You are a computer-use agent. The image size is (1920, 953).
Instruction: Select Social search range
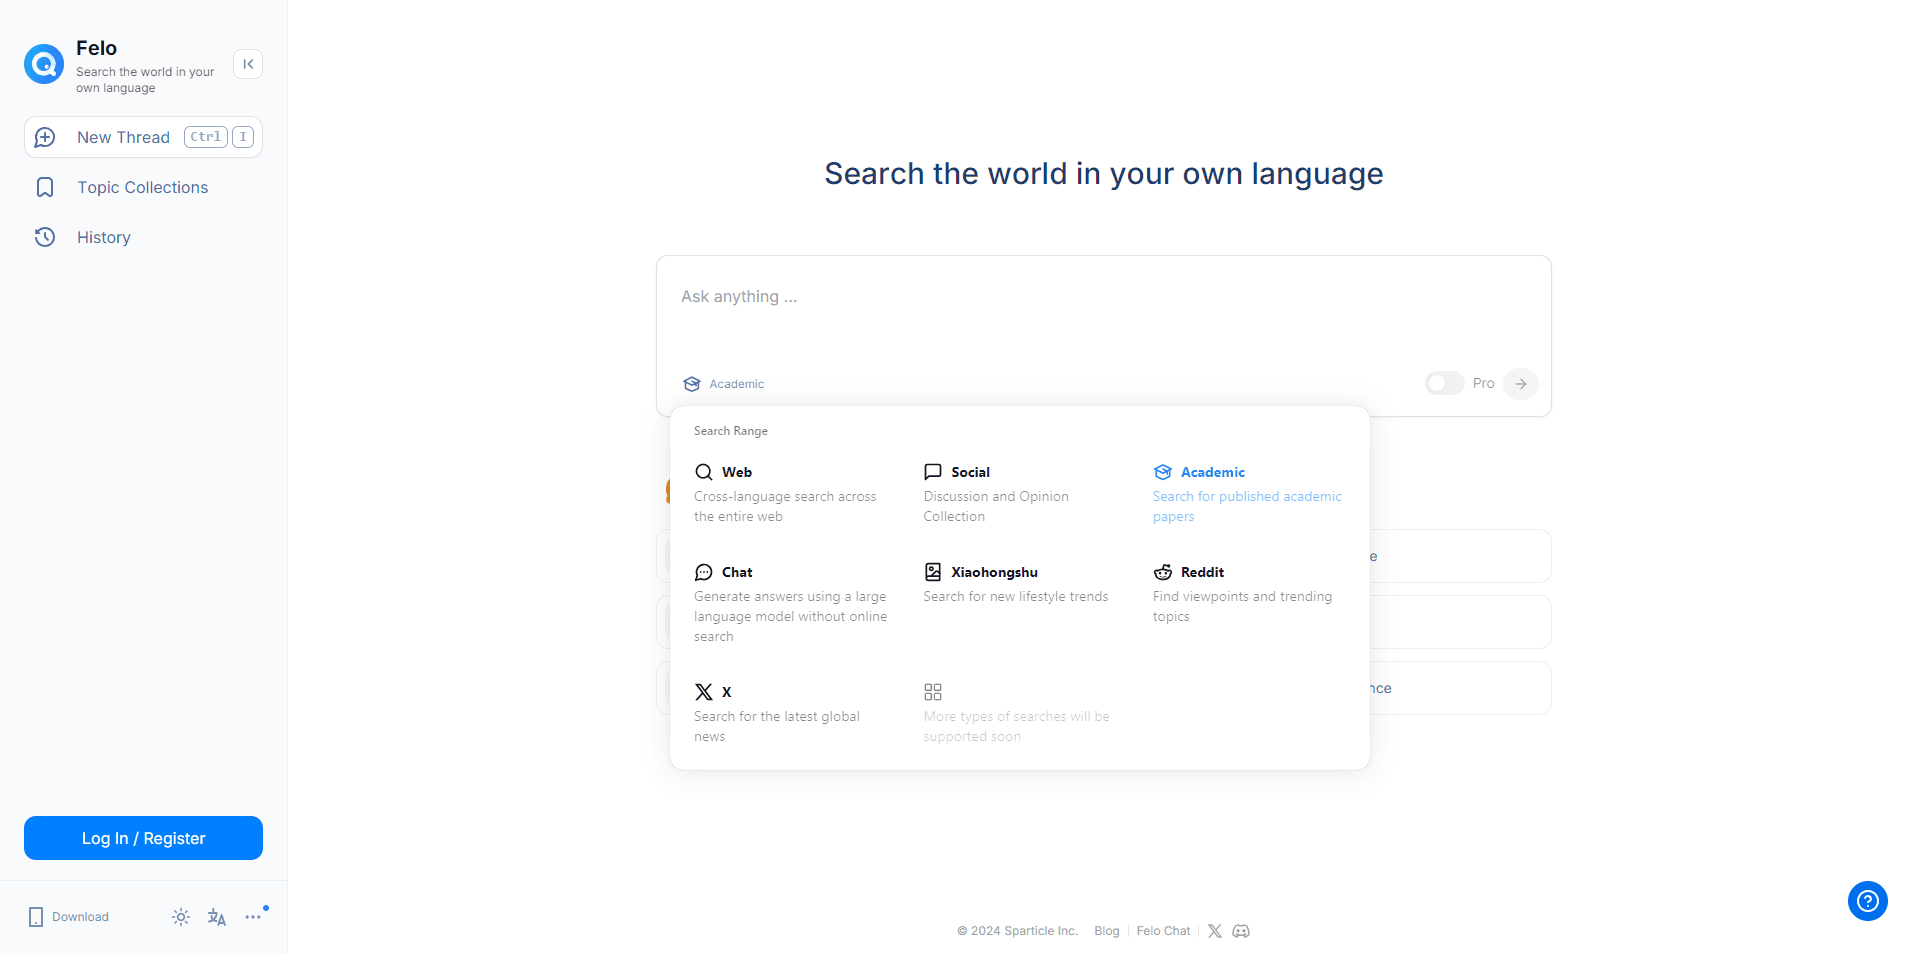(1018, 494)
